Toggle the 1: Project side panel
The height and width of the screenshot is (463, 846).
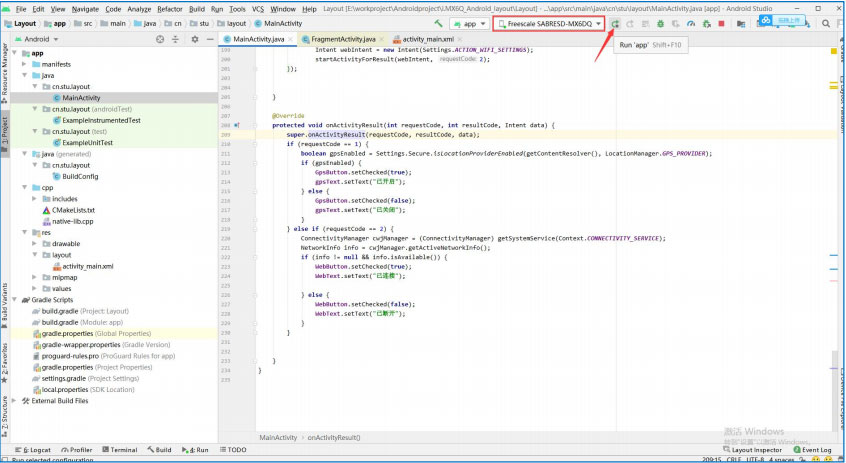[4, 133]
